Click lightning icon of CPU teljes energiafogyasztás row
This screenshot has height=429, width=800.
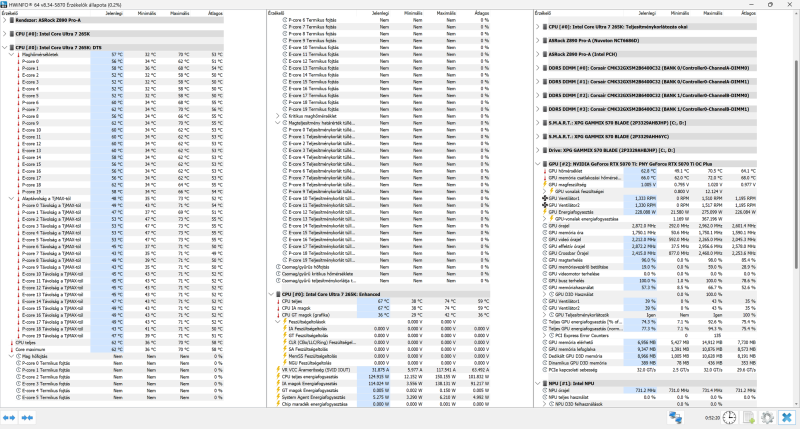click(x=279, y=377)
